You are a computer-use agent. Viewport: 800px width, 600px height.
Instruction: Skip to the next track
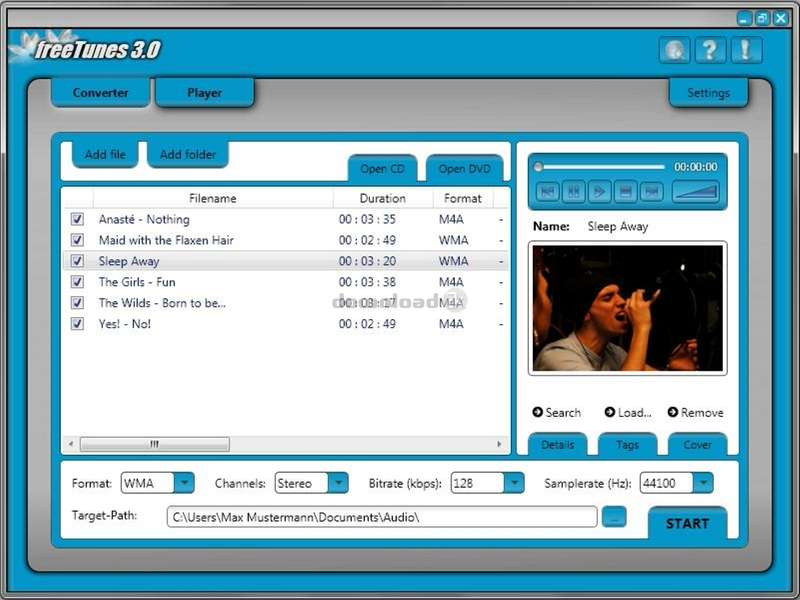point(651,191)
